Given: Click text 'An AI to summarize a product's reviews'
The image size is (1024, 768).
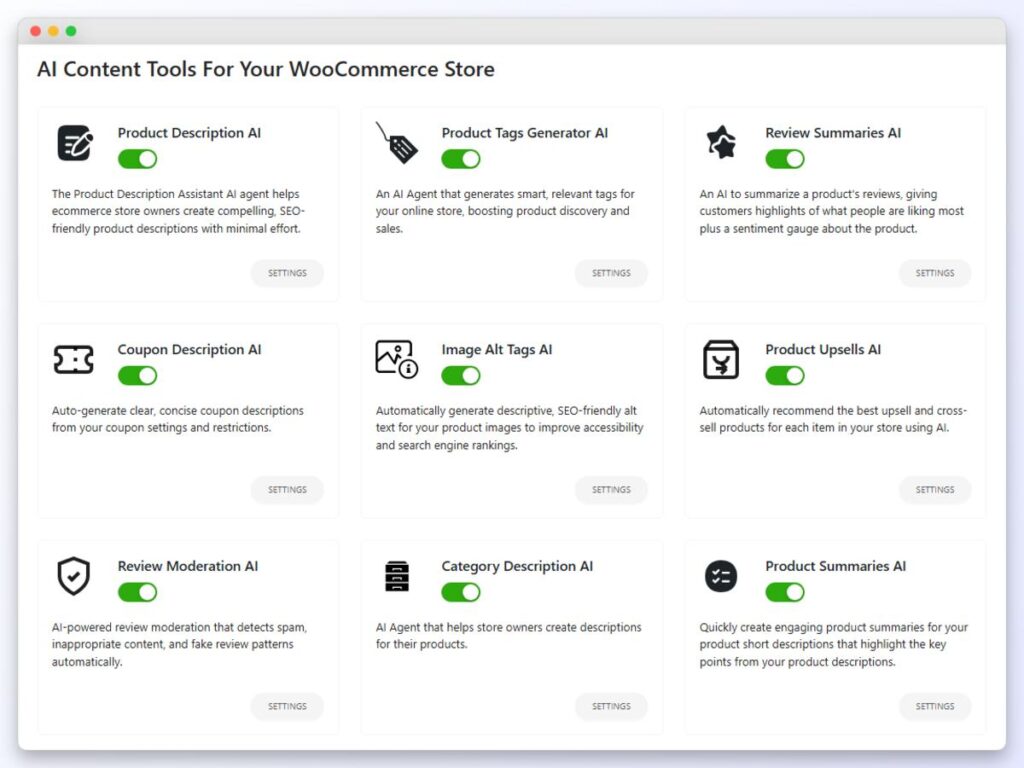Looking at the screenshot, I should [831, 212].
